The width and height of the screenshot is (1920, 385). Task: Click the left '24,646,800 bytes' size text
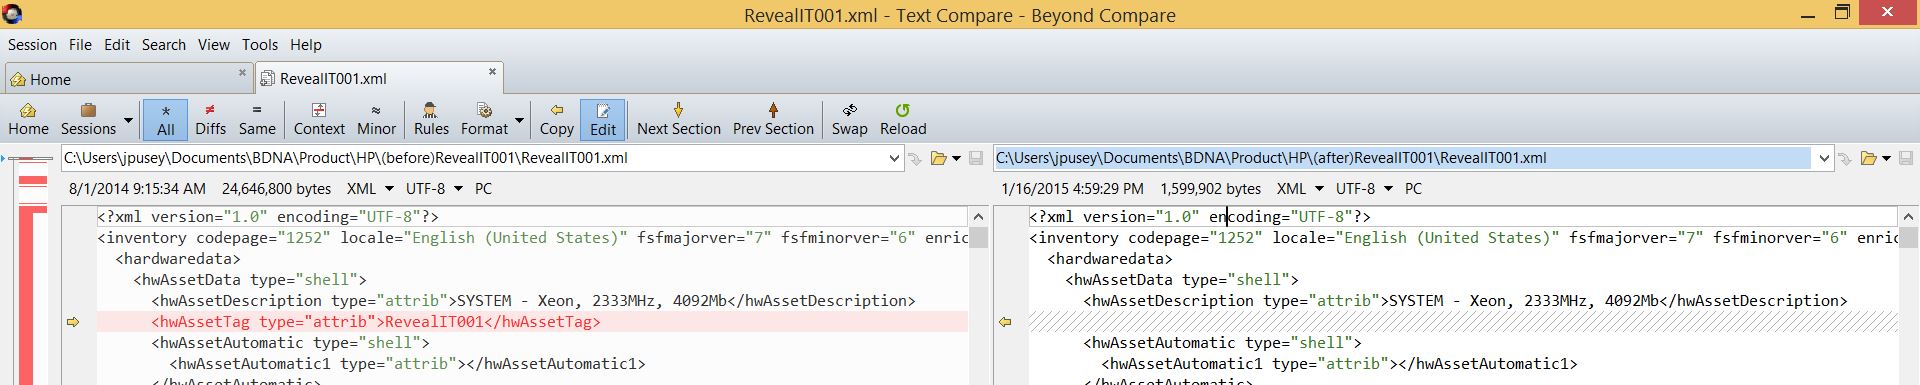click(x=276, y=188)
